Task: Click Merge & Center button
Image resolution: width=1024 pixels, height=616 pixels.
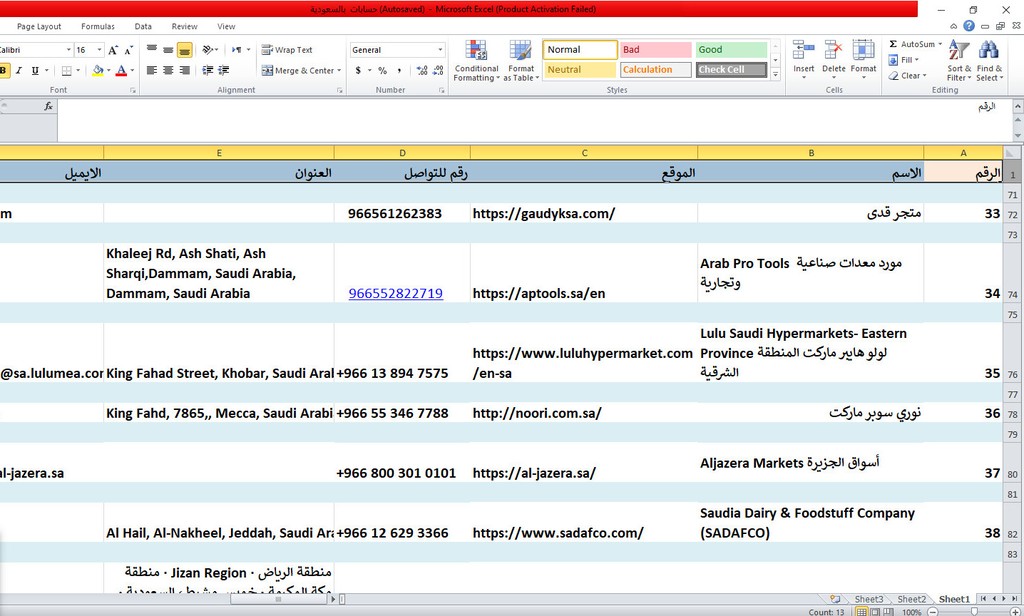Action: coord(298,71)
